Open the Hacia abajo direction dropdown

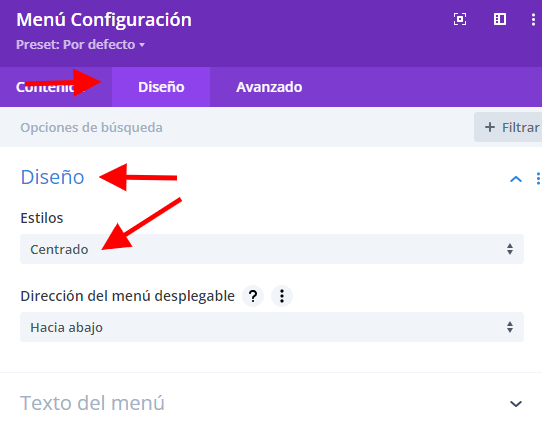[x=272, y=327]
